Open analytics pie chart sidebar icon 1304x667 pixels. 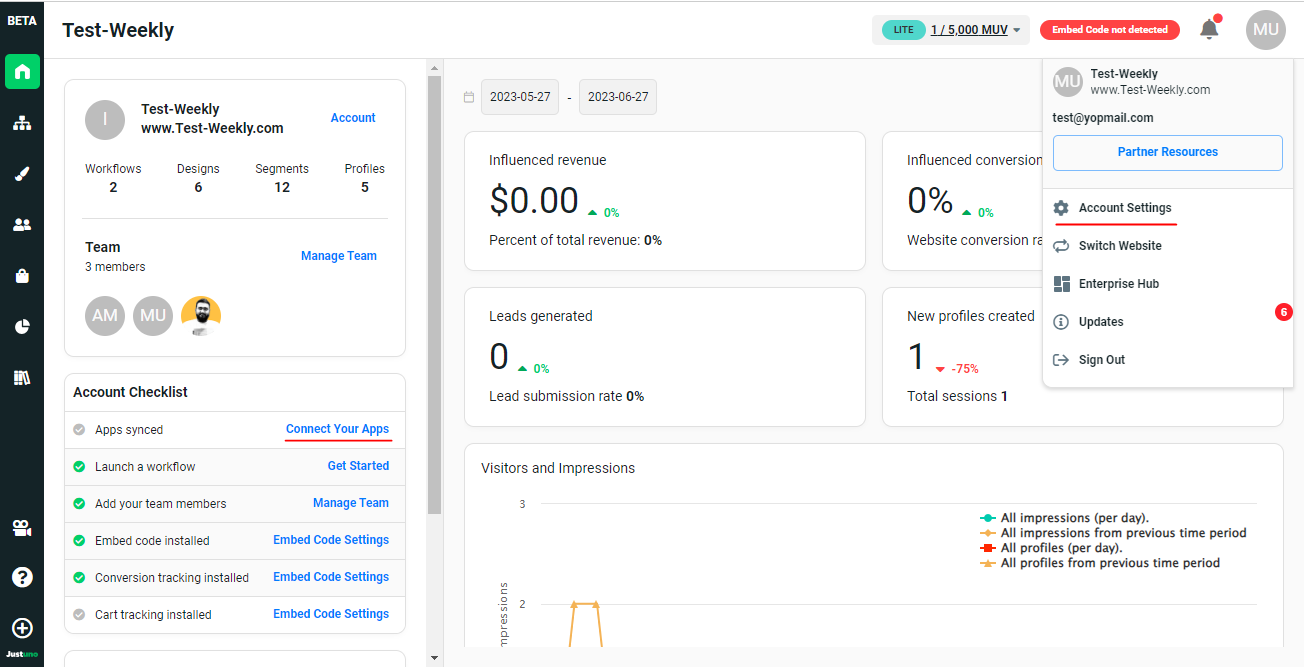(x=22, y=327)
